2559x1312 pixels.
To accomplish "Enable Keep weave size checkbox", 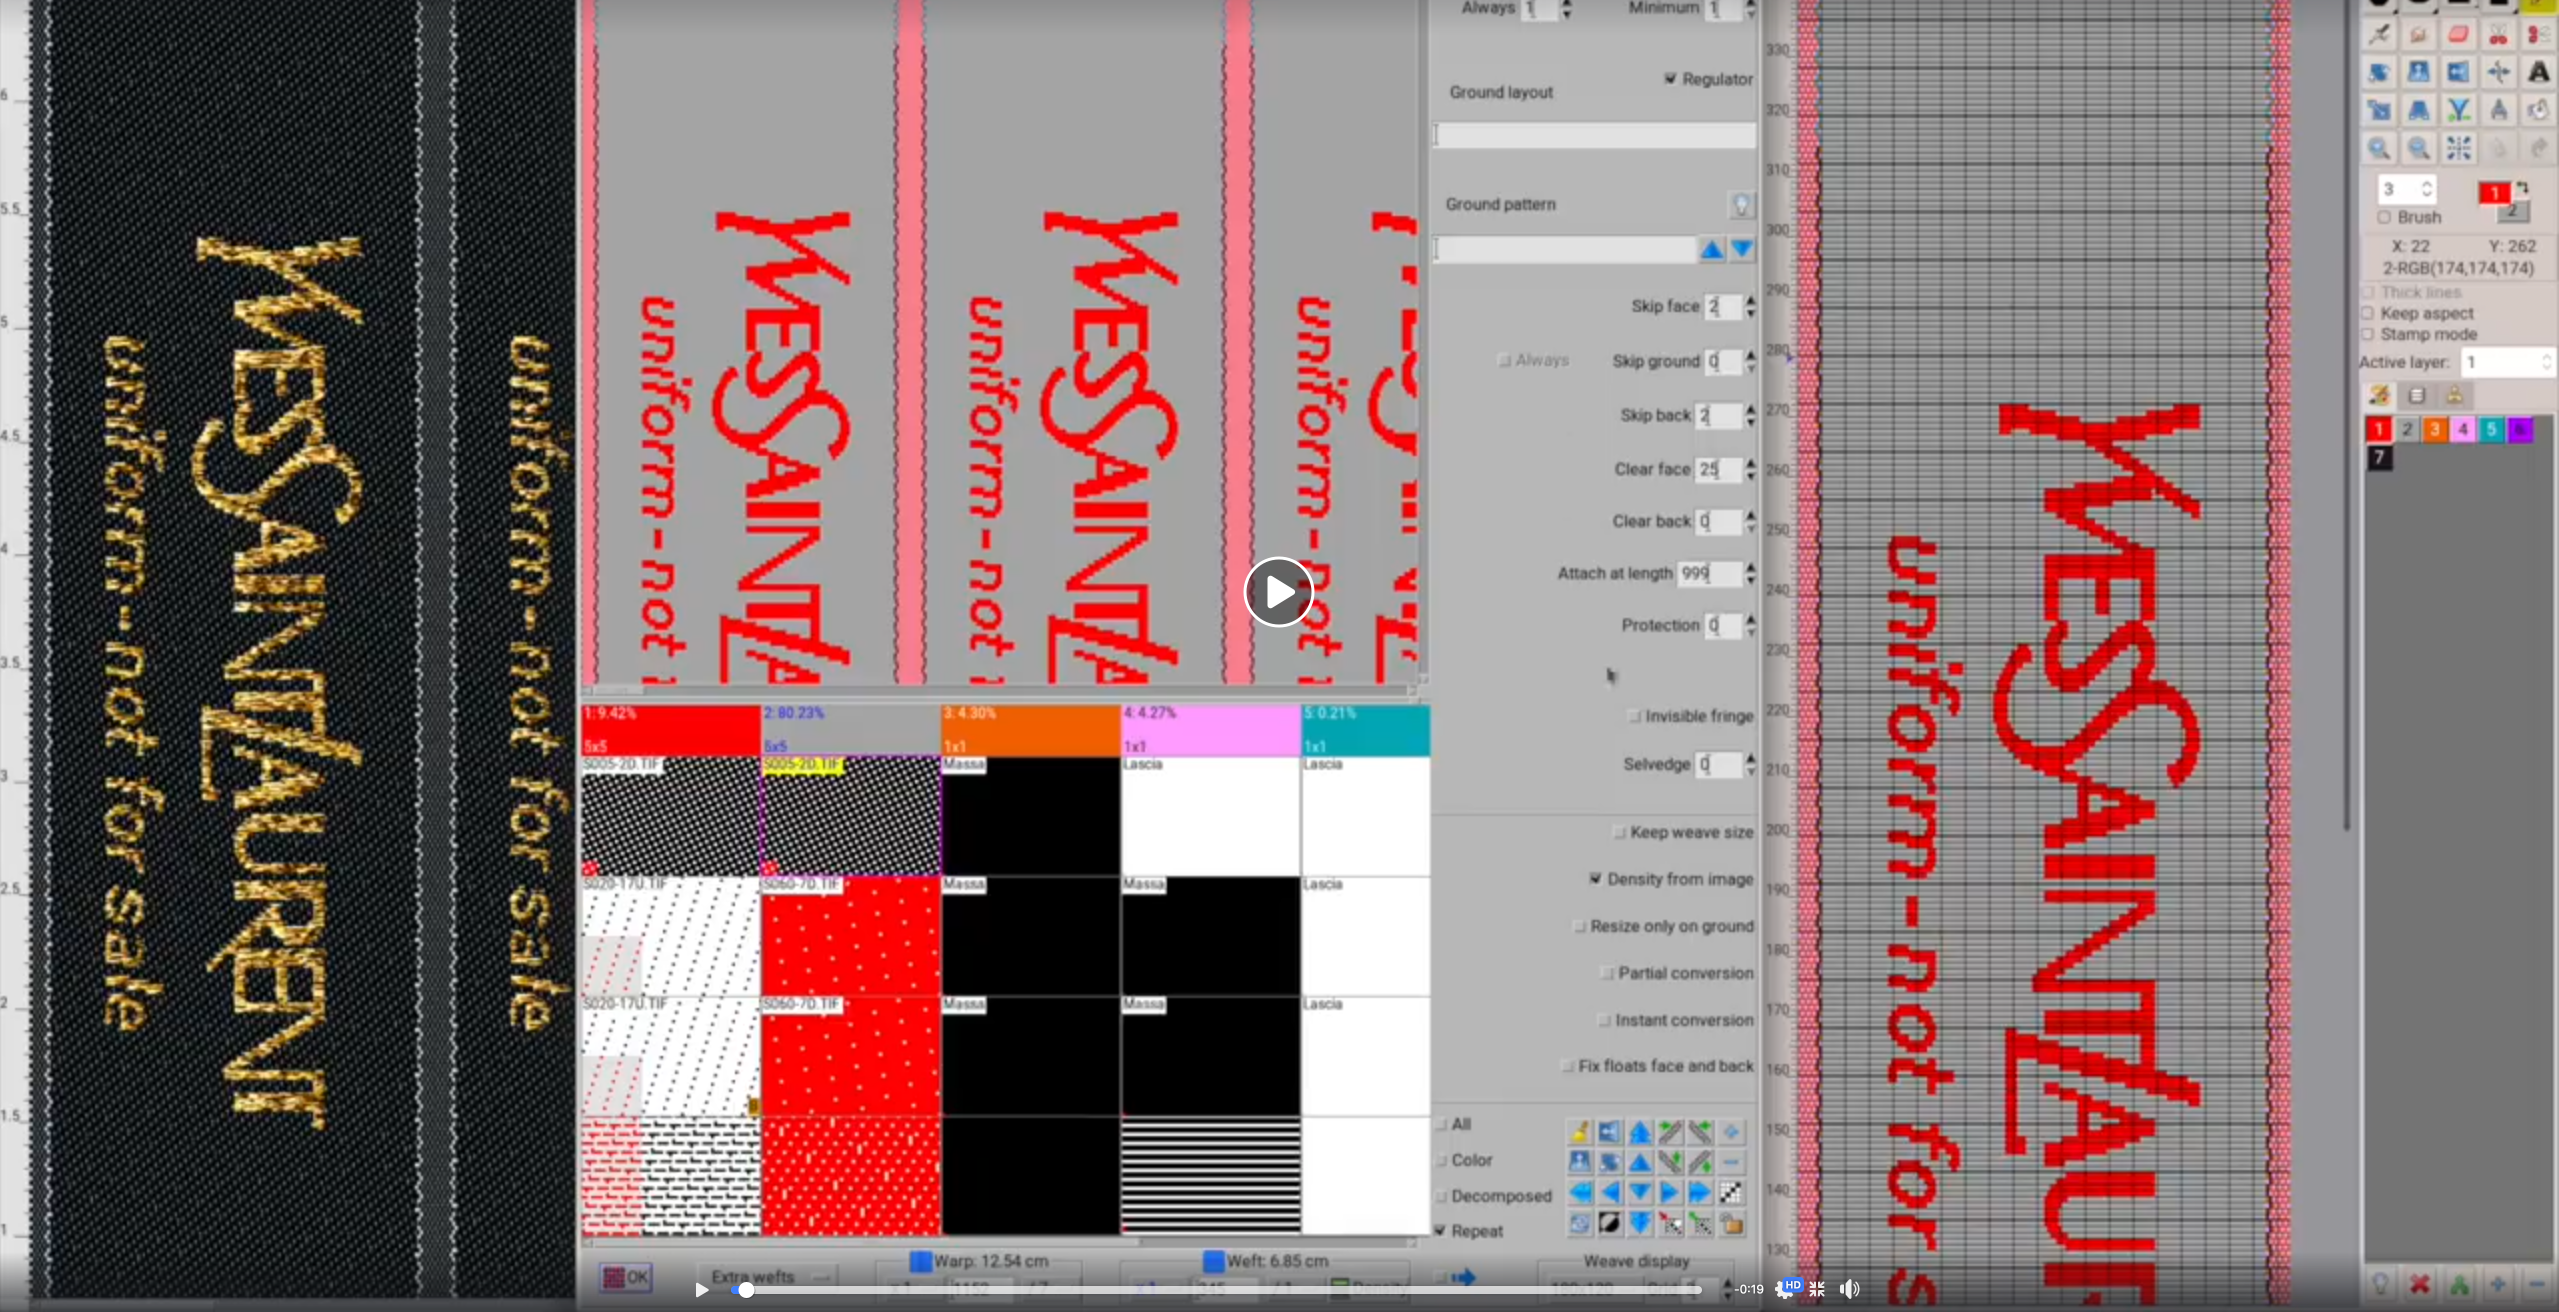I will (1619, 832).
